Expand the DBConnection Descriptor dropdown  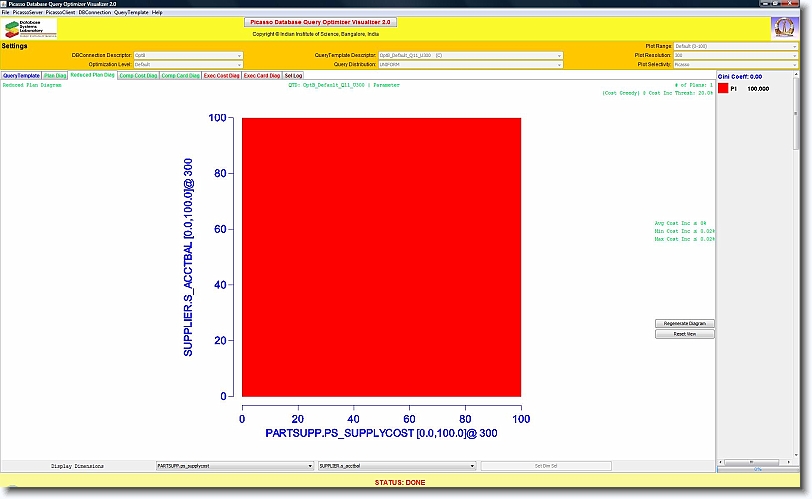[x=188, y=55]
